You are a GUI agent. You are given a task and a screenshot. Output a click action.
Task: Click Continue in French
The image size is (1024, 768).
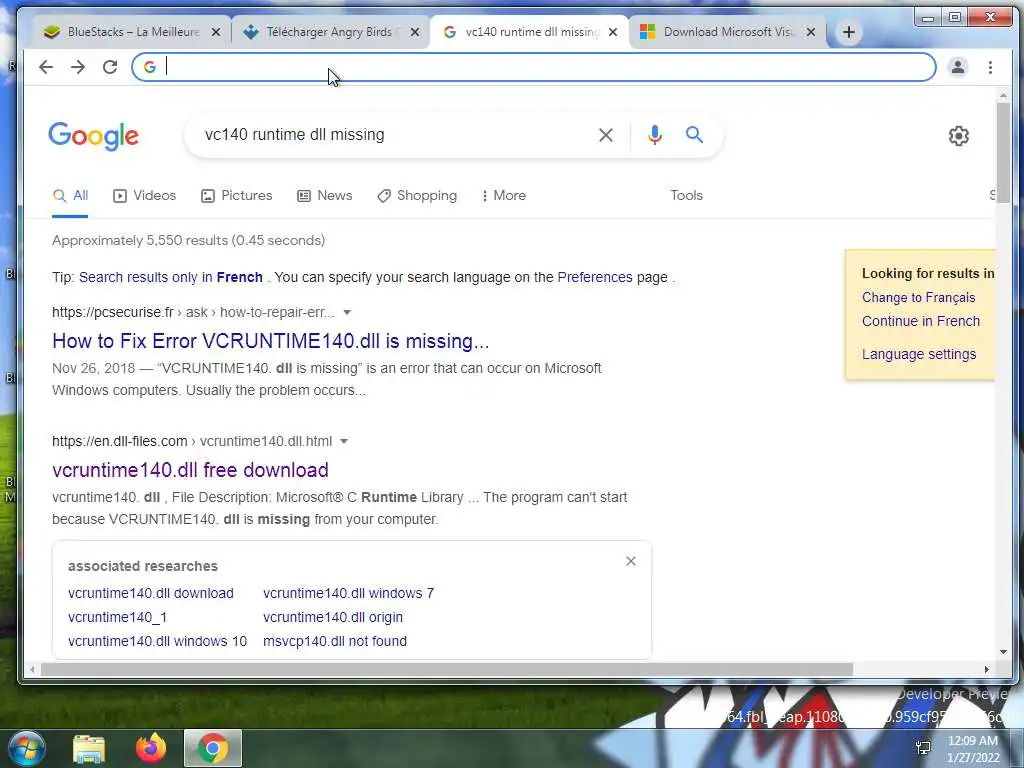[921, 321]
